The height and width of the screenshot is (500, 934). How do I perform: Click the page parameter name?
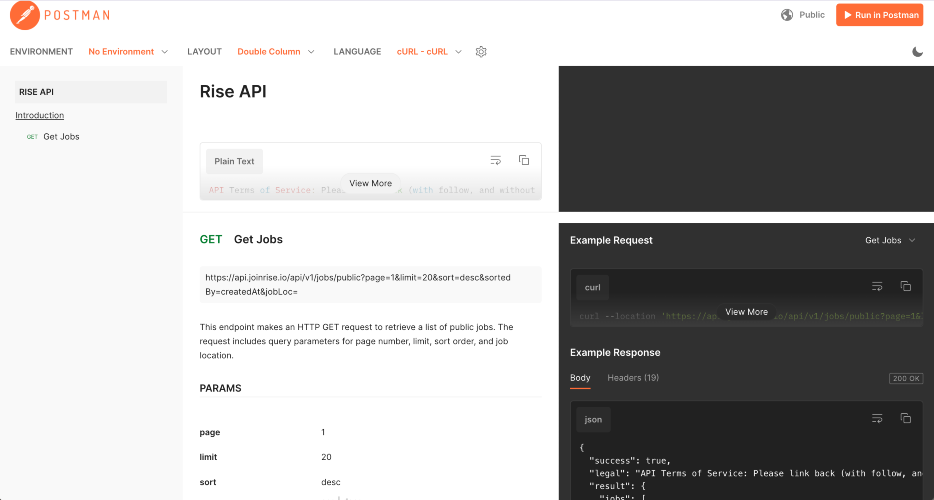click(210, 433)
